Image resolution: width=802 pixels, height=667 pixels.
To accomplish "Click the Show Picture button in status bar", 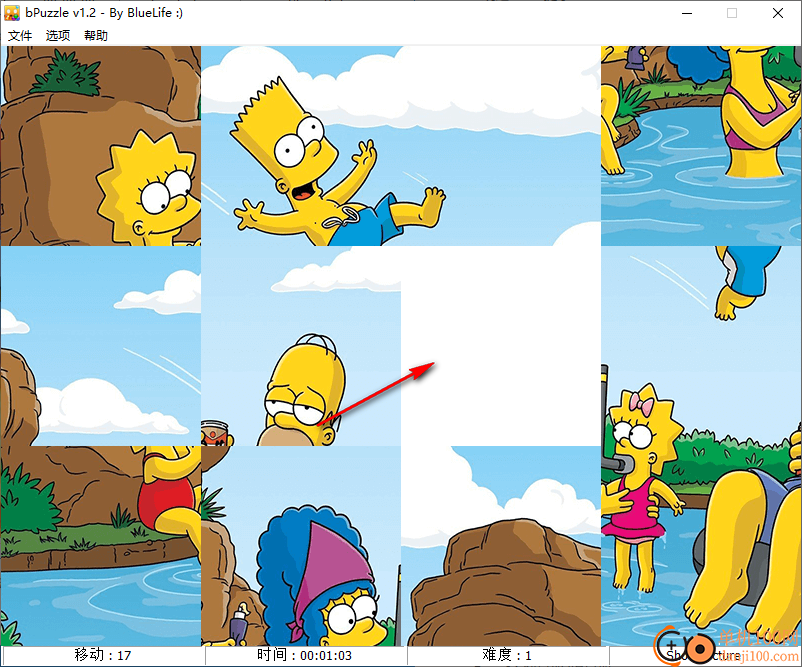I will coord(705,655).
